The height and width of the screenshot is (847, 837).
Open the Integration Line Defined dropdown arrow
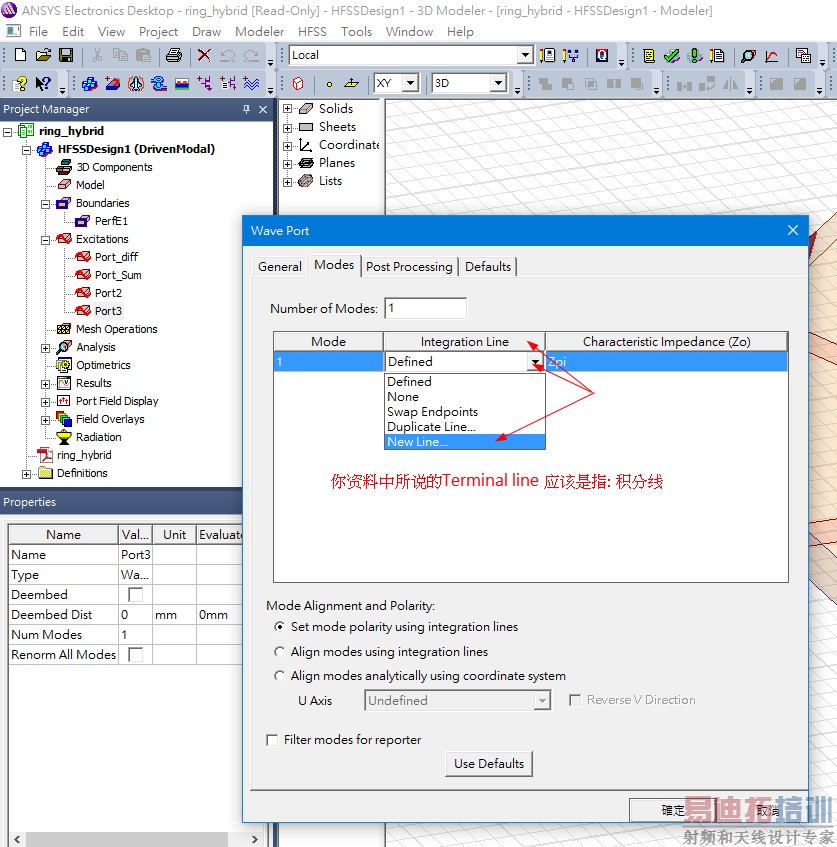pos(535,362)
